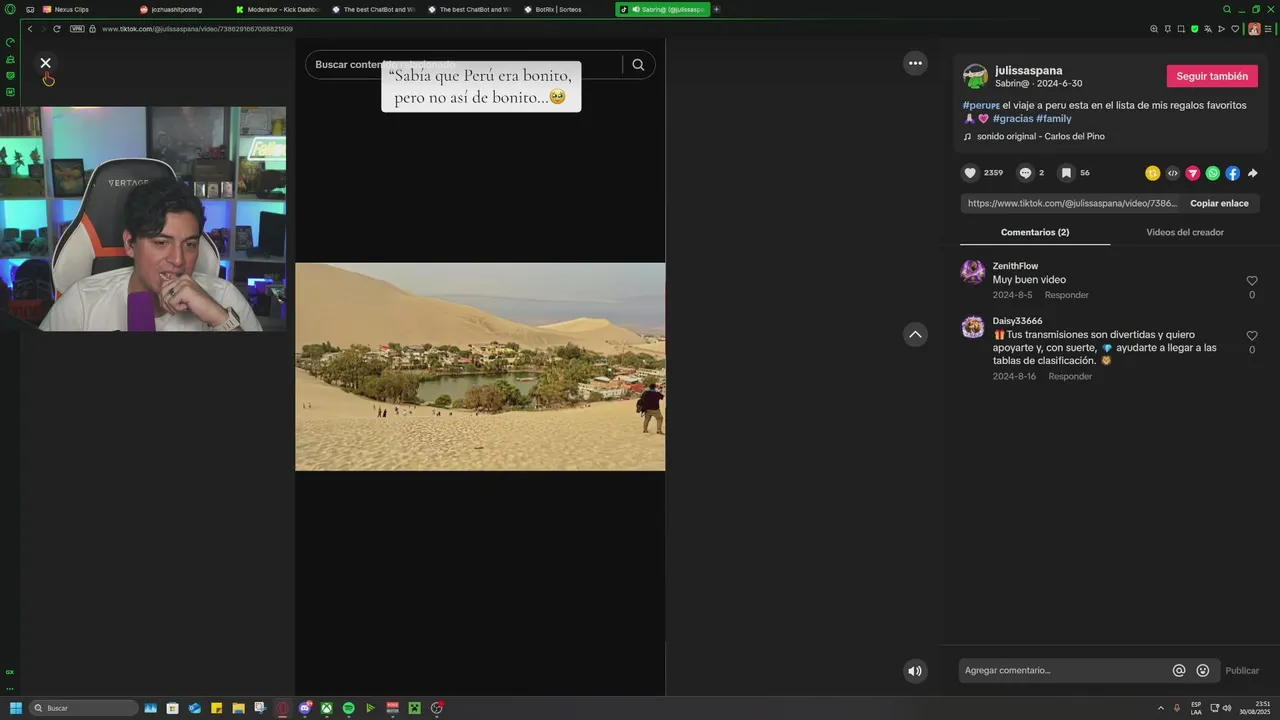
Task: Open Daisy33666 commenter profile
Action: click(1017, 321)
